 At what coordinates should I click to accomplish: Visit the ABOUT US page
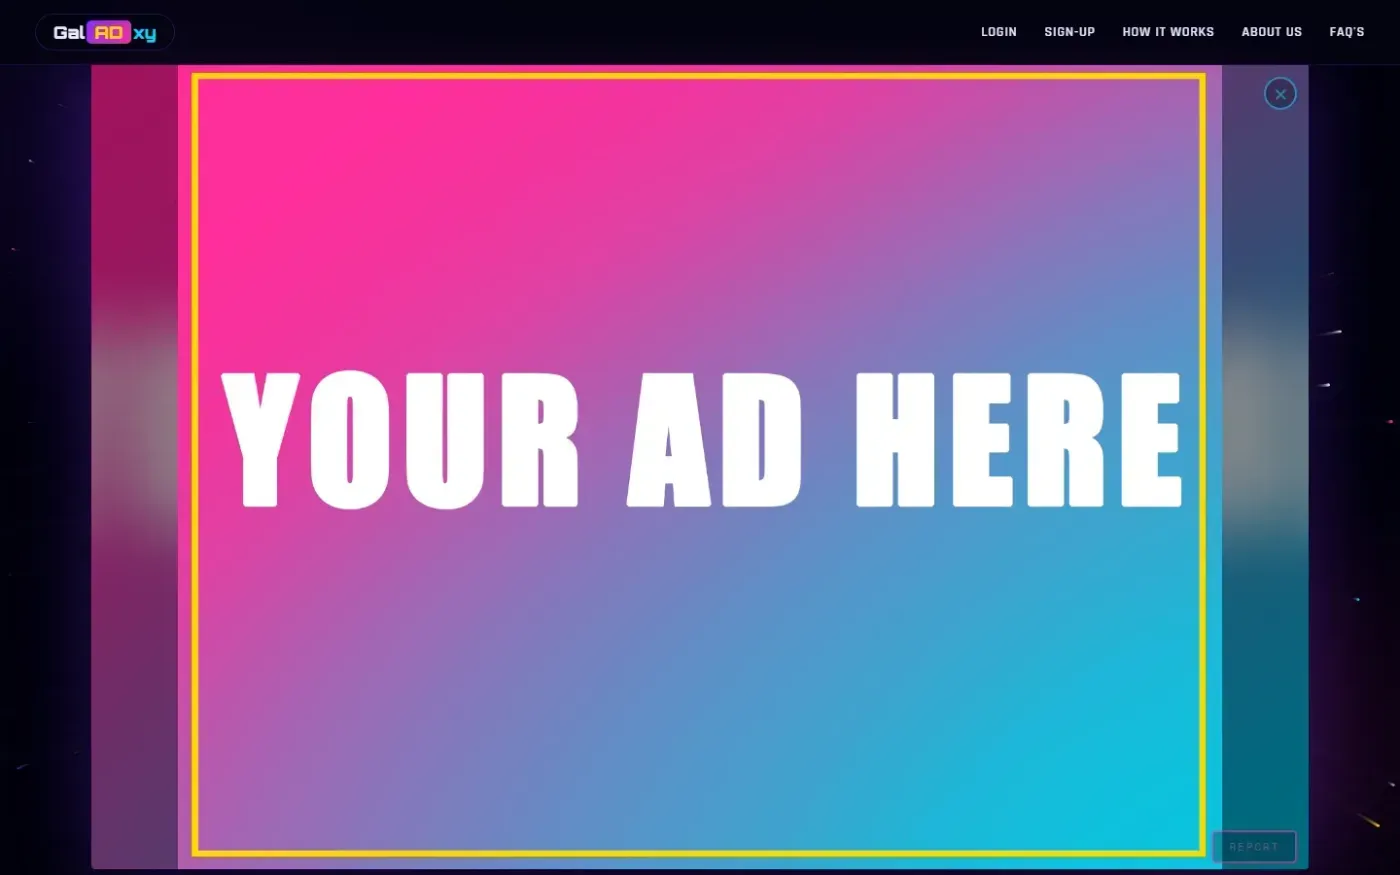click(x=1271, y=32)
